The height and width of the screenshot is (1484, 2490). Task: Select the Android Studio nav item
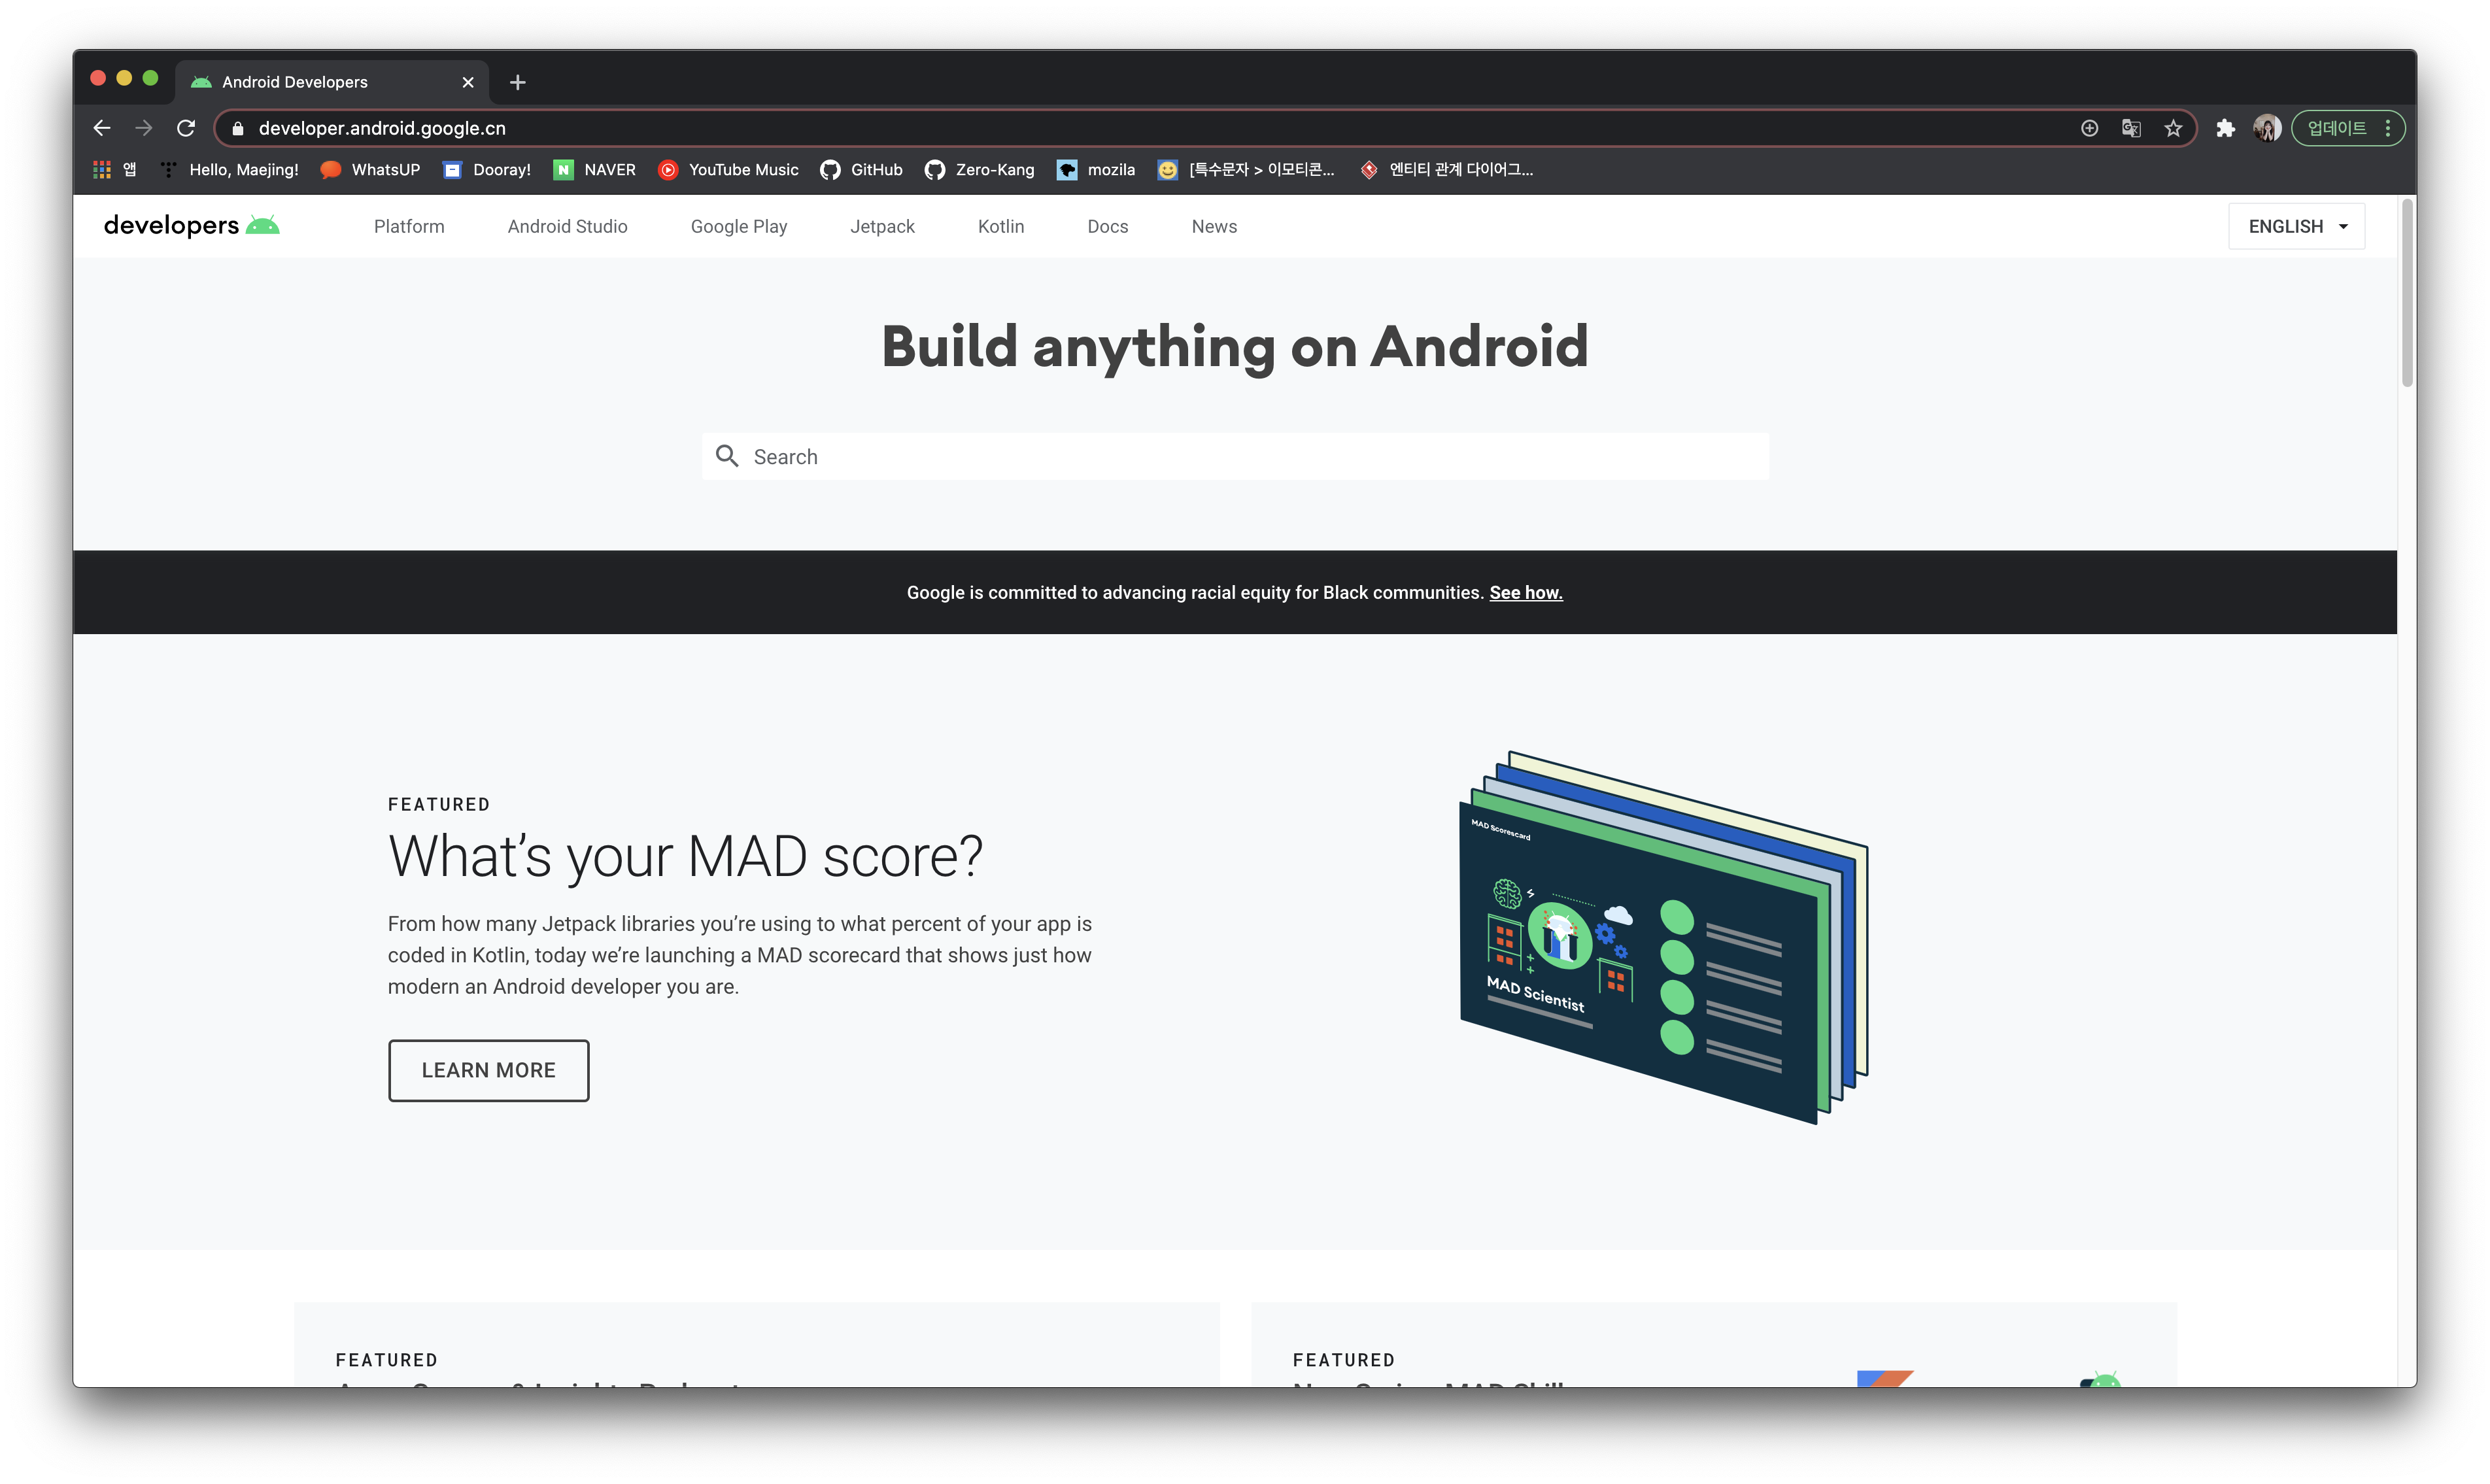pos(567,227)
